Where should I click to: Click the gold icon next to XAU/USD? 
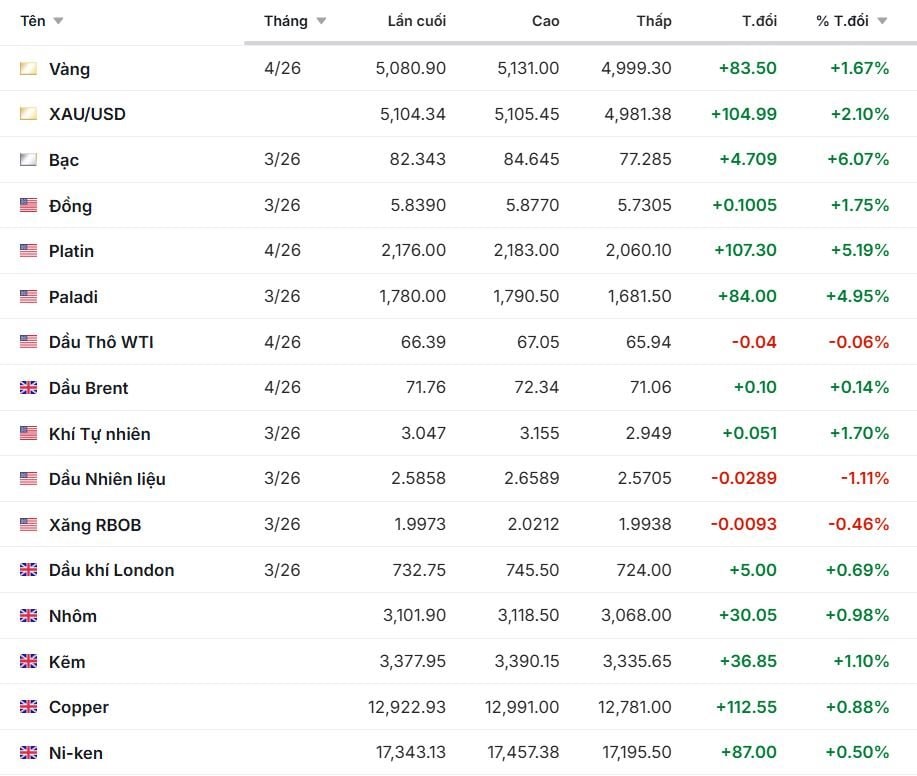click(28, 114)
